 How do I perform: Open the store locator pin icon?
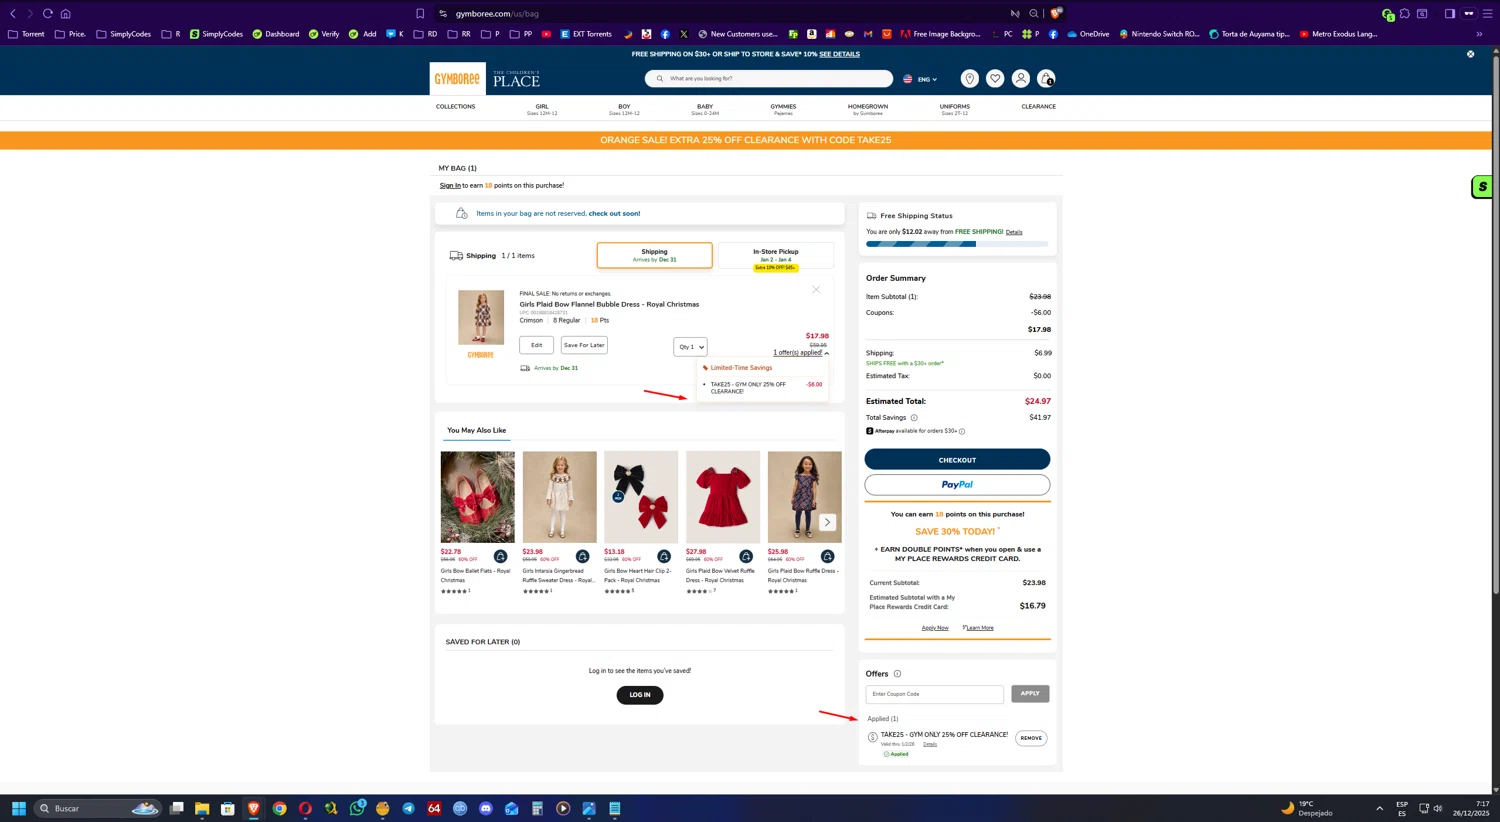click(969, 78)
